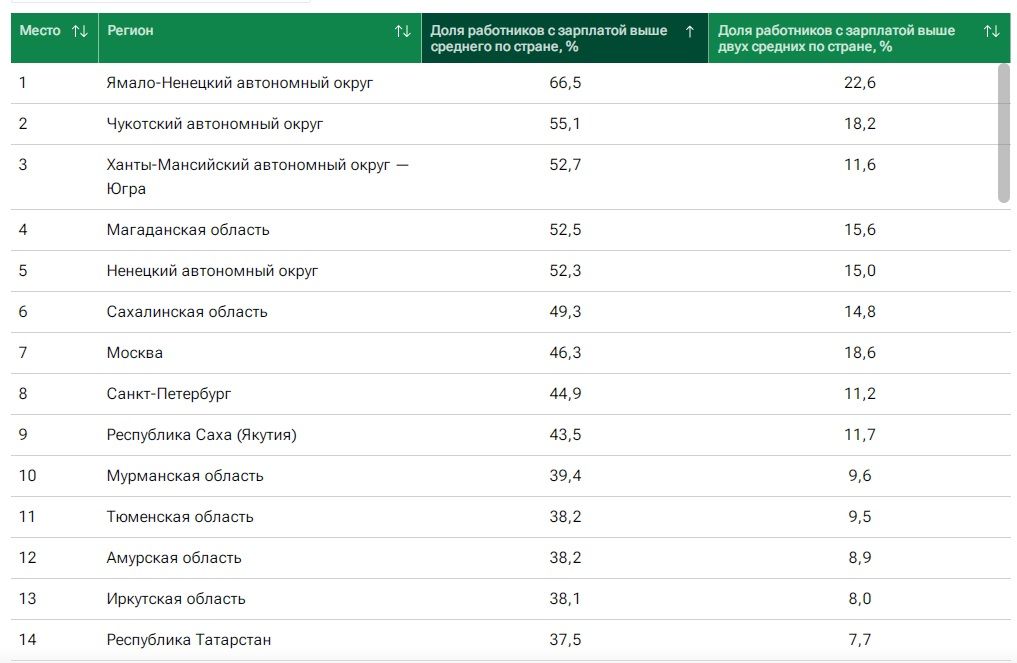Select the 18,6 value in Москва row
The height and width of the screenshot is (663, 1017).
[859, 353]
